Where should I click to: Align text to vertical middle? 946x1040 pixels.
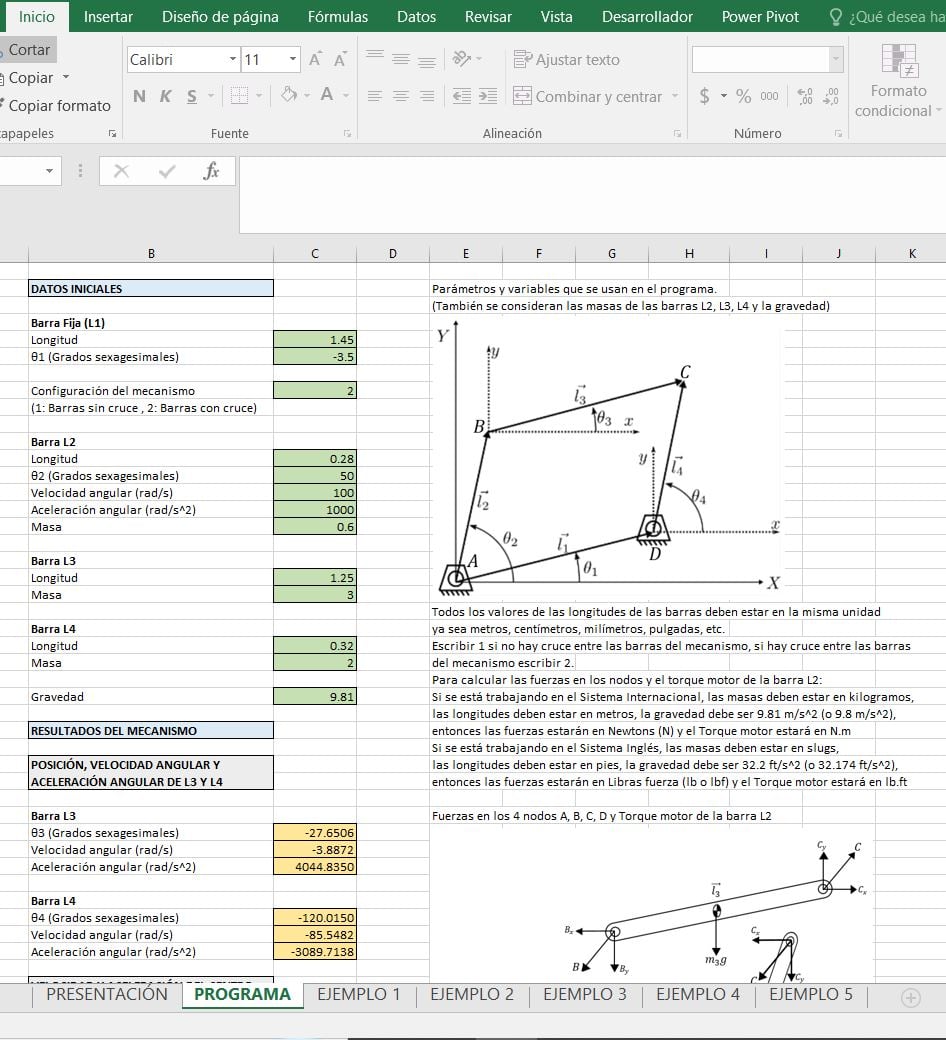click(401, 58)
